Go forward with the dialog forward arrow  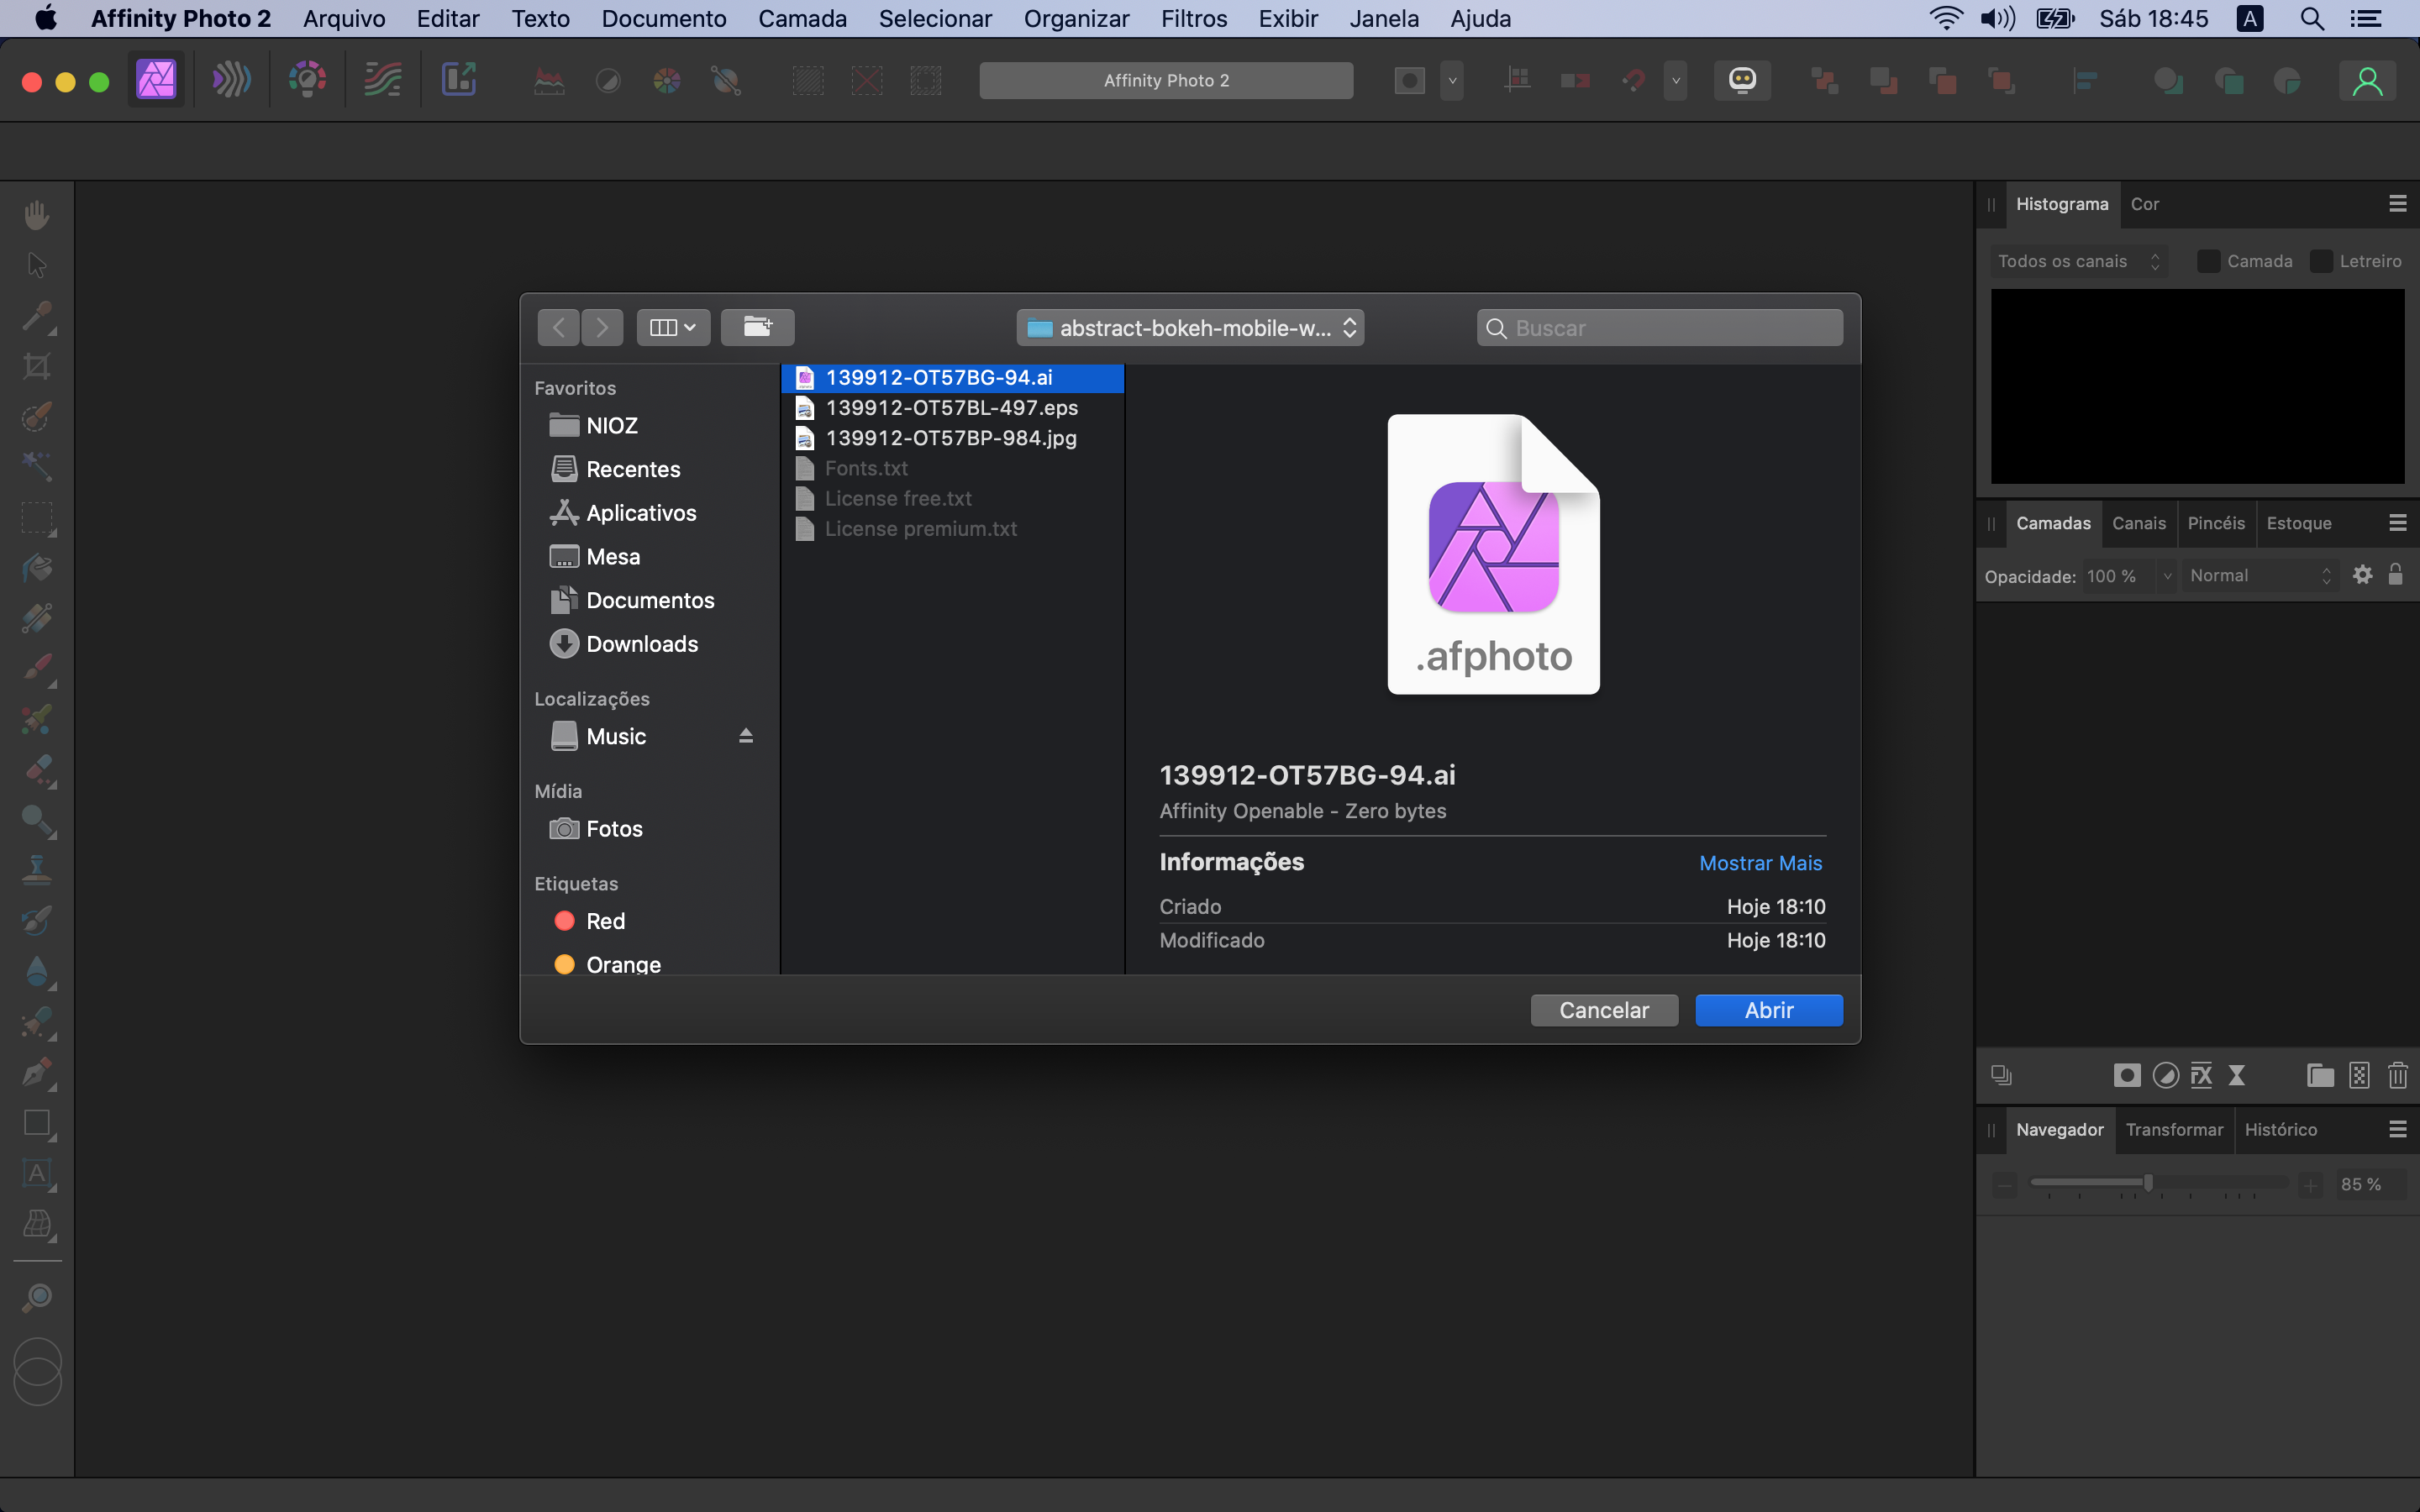point(602,327)
